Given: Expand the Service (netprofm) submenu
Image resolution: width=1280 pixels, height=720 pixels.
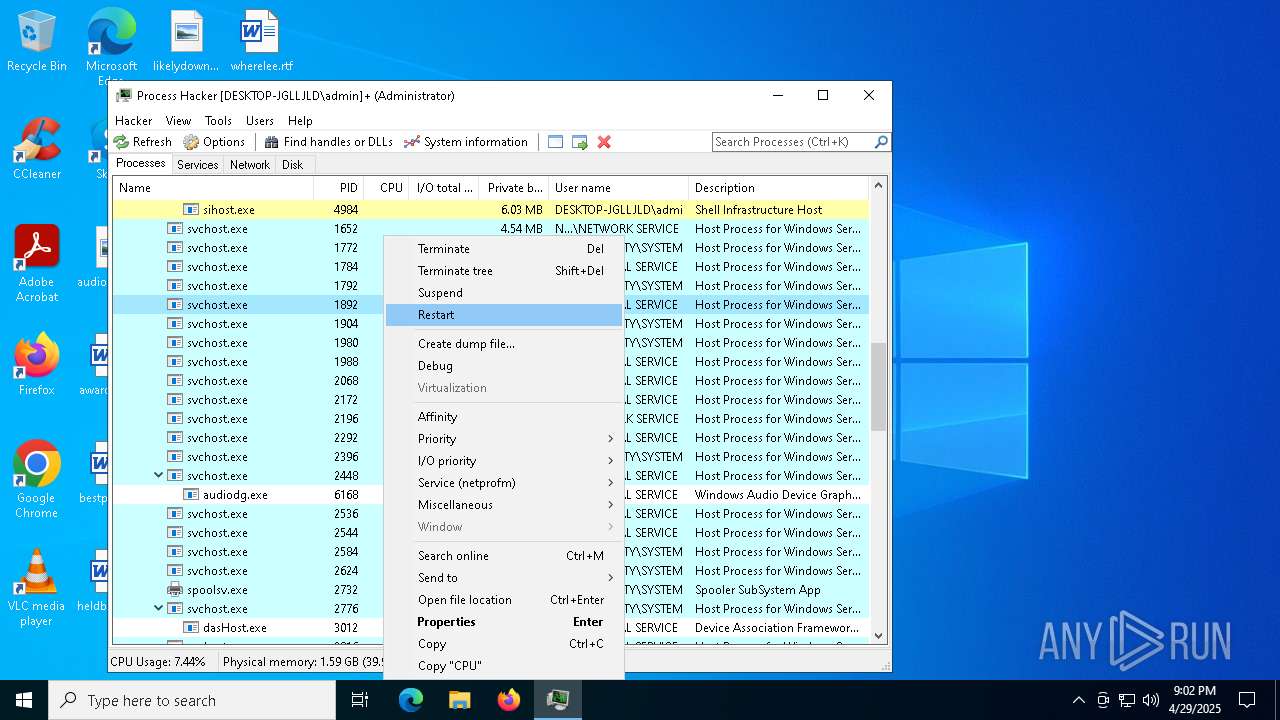Looking at the screenshot, I should [504, 483].
